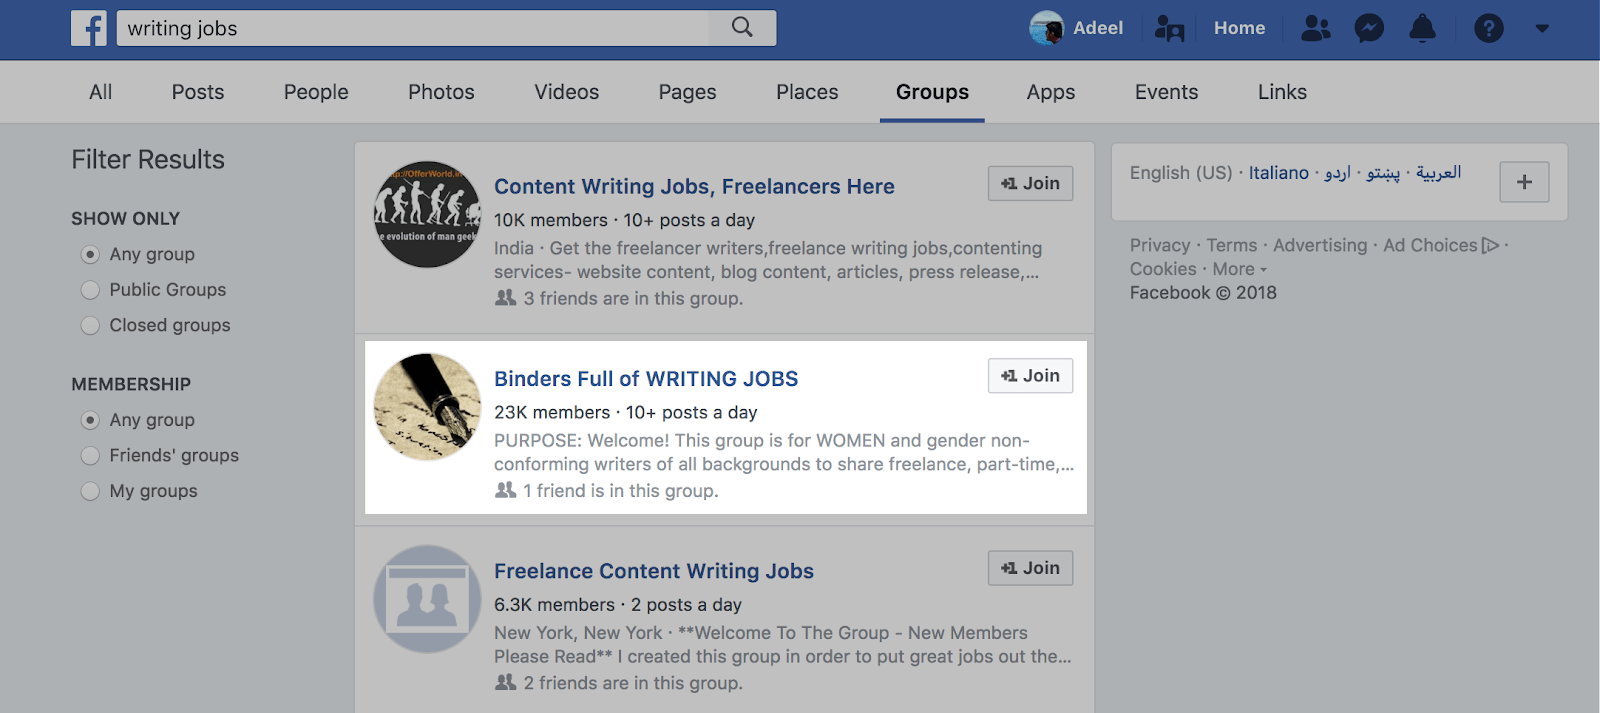Click the plus icon to add language
Screen dimensions: 1600x713
point(1524,182)
